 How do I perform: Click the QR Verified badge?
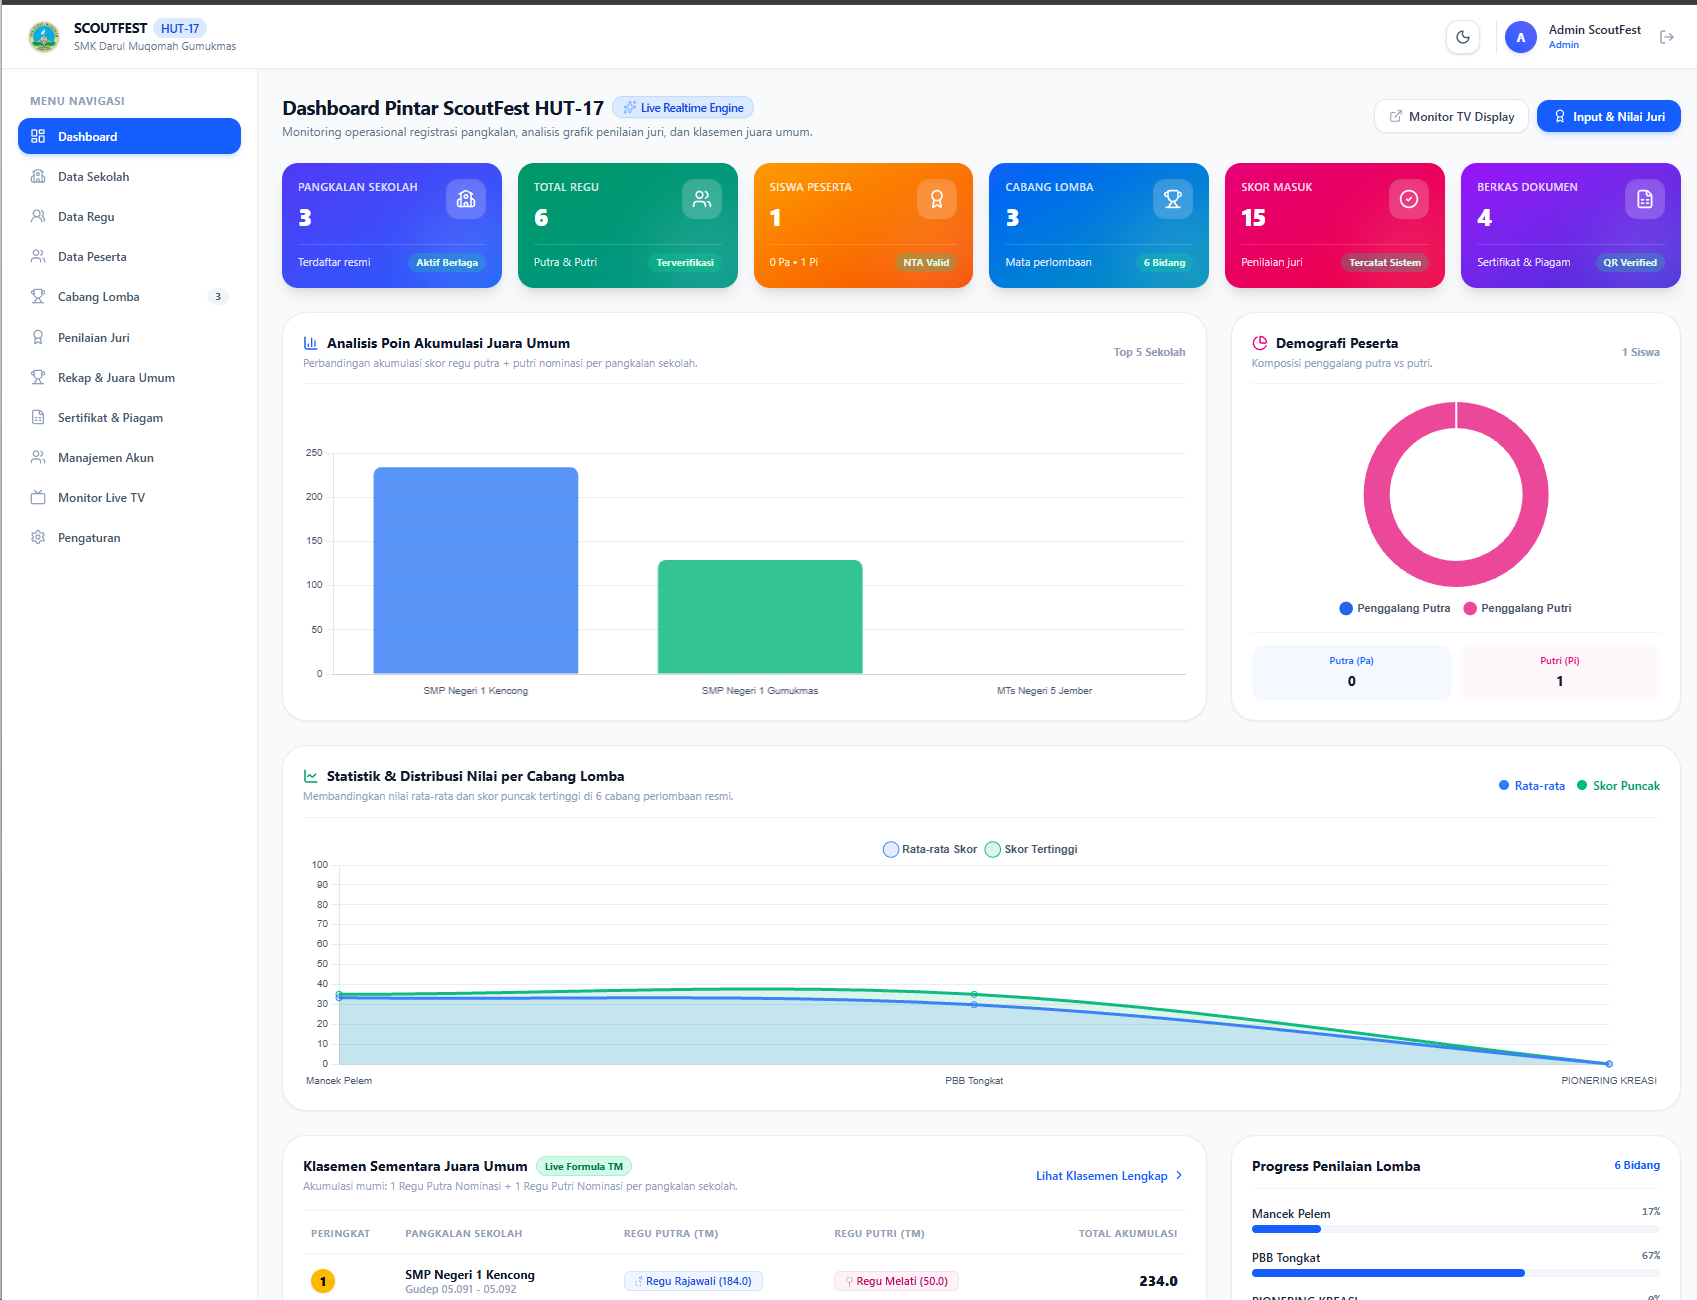pos(1630,263)
